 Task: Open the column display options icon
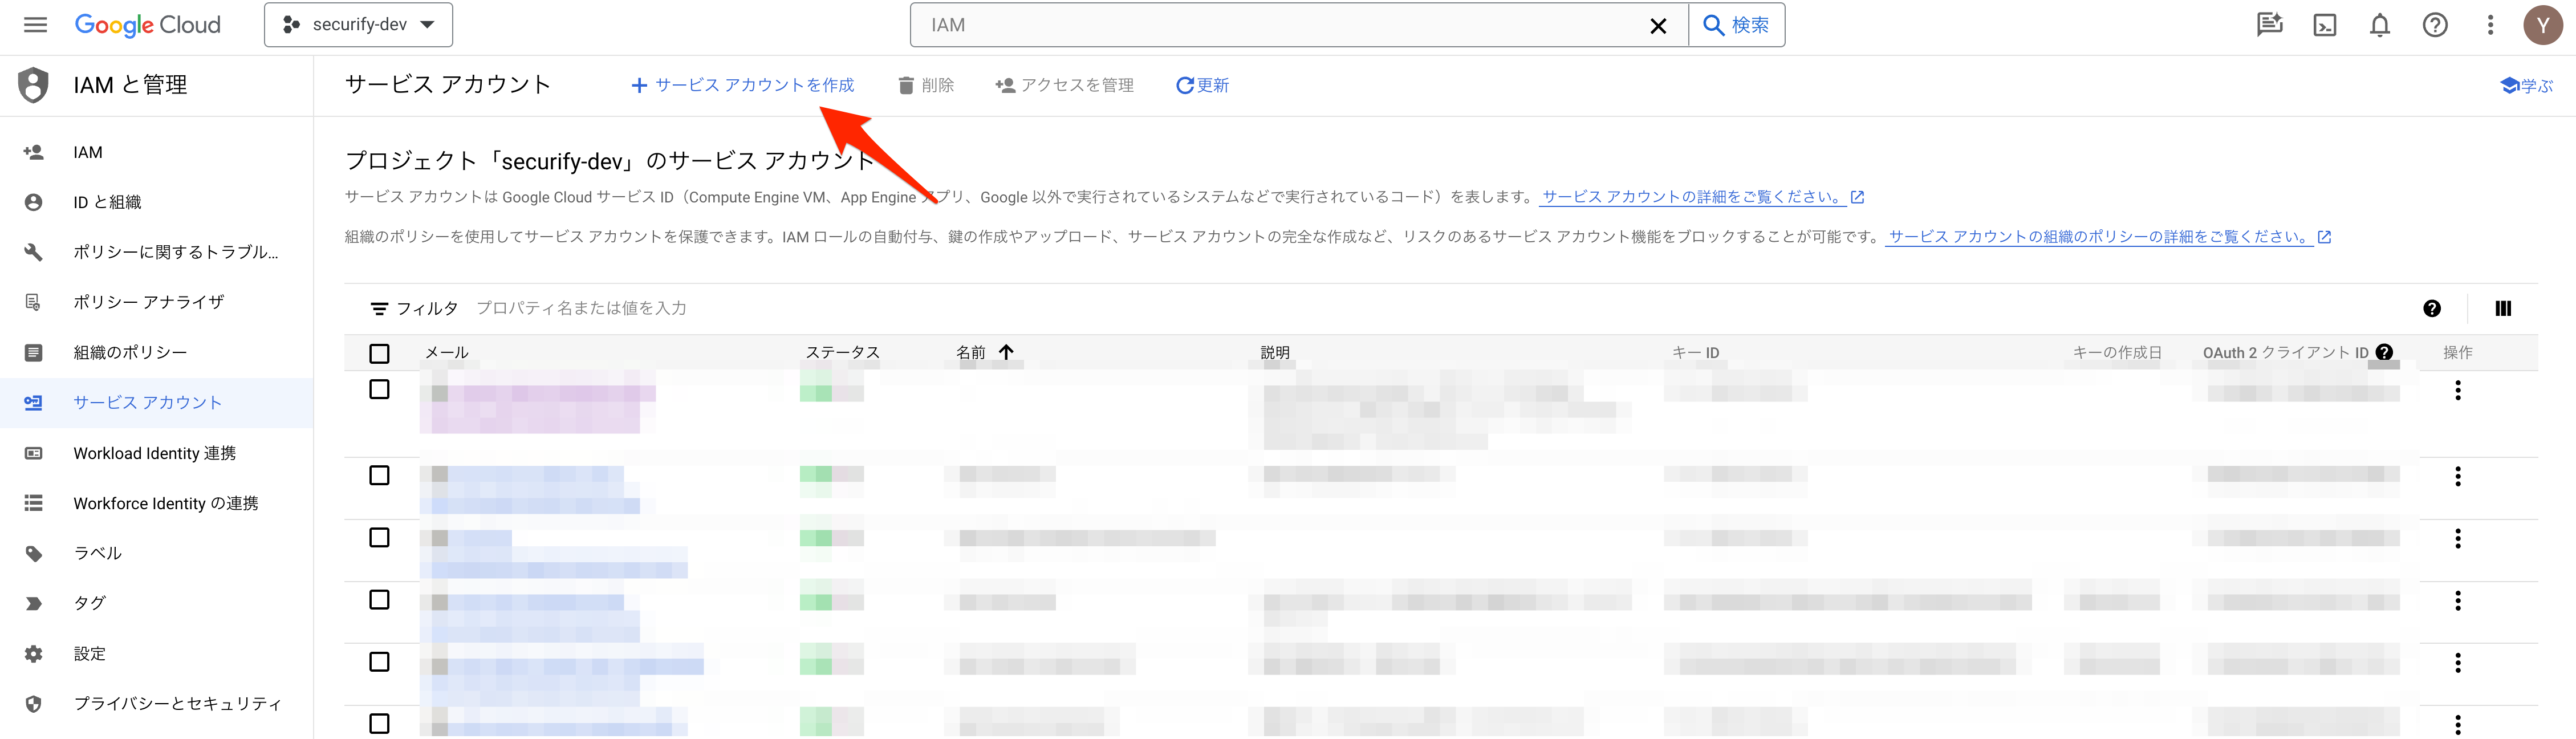2503,309
